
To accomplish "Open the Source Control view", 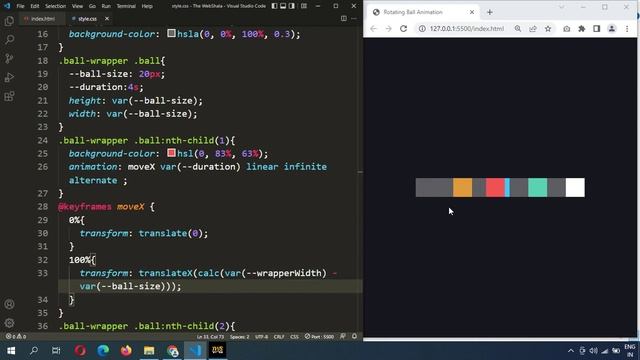I will click(x=9, y=58).
